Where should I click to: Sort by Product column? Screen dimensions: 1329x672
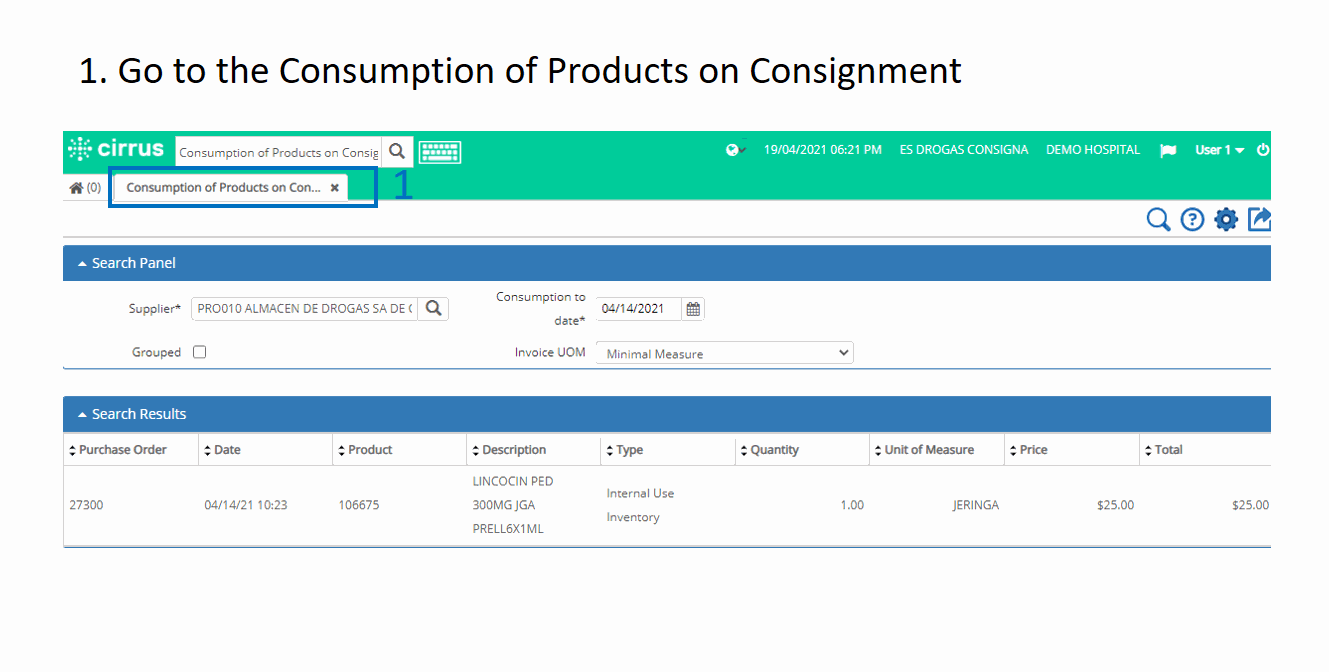tap(365, 450)
